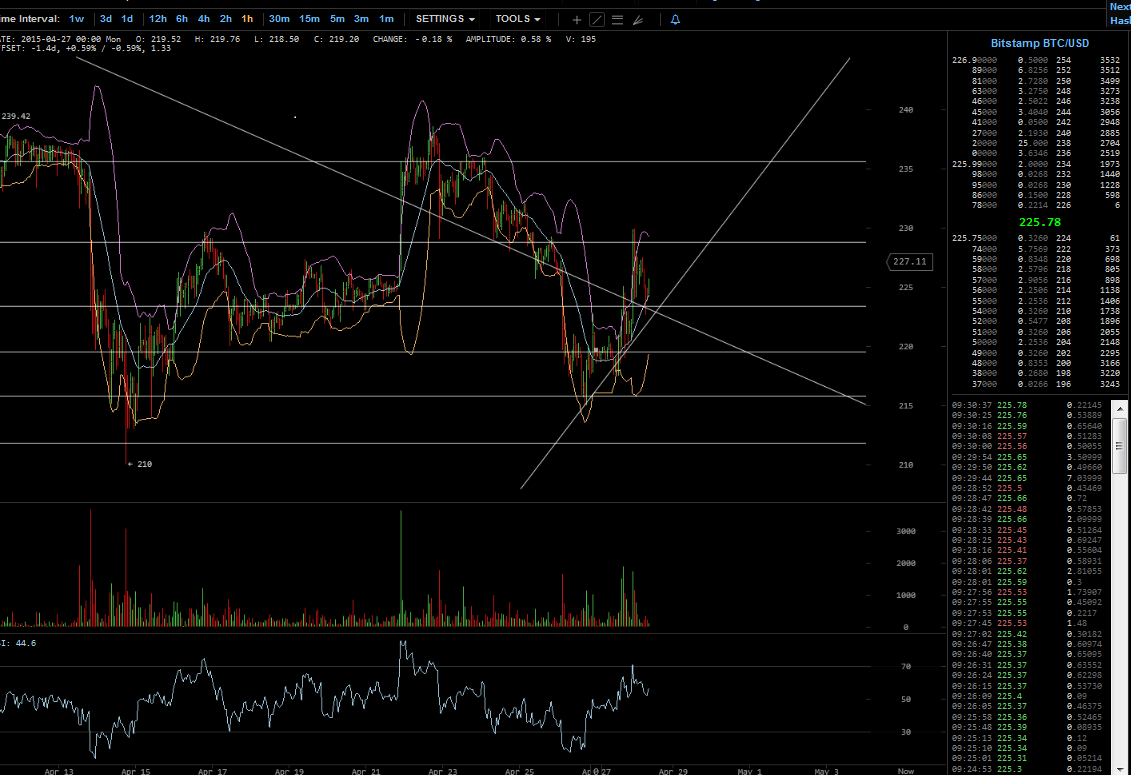
Task: Click the 240 level on price axis
Action: point(905,110)
